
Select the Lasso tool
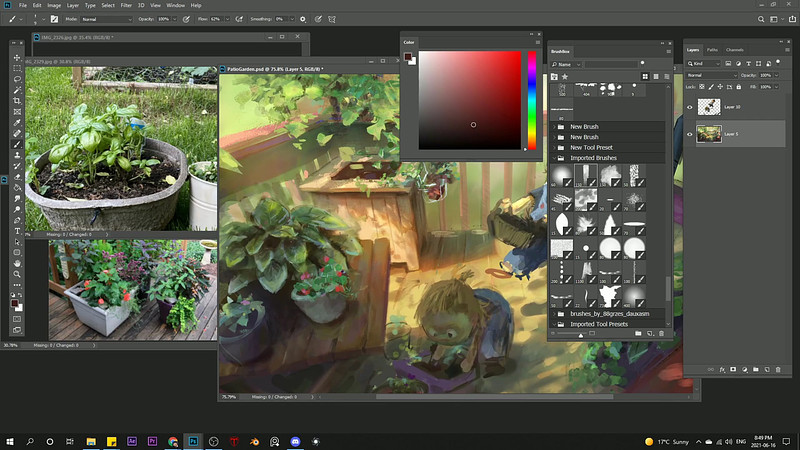(17, 79)
